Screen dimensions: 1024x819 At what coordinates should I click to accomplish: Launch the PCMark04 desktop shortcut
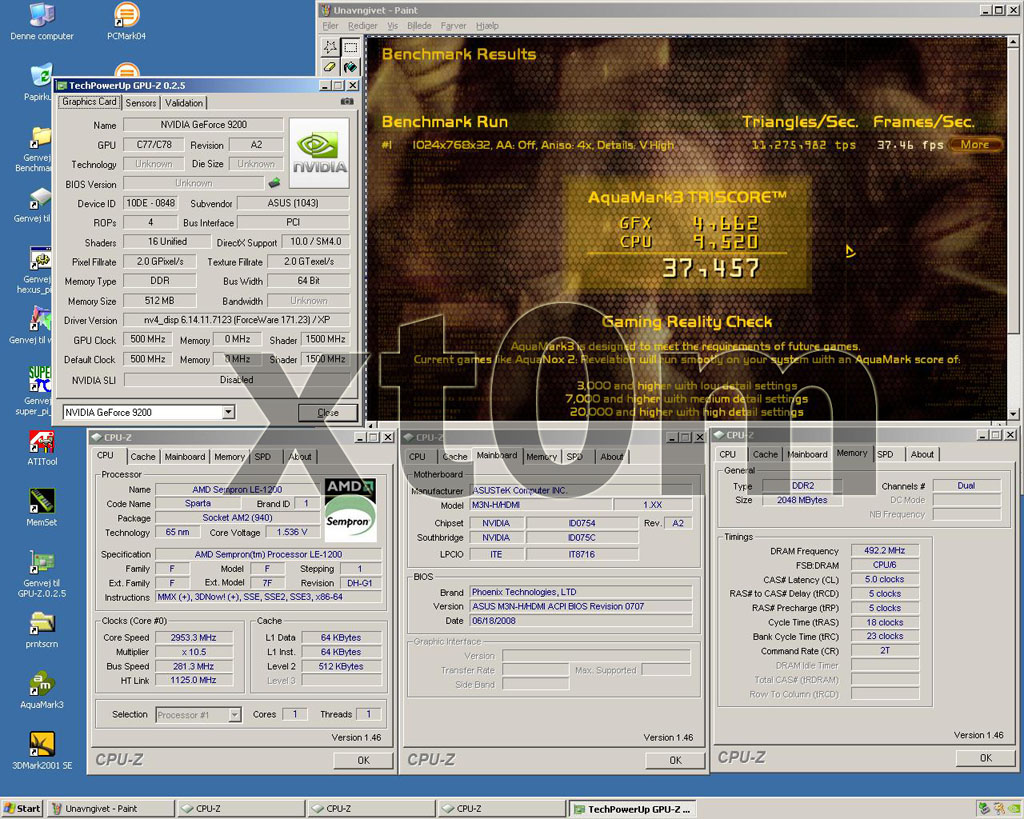[127, 22]
